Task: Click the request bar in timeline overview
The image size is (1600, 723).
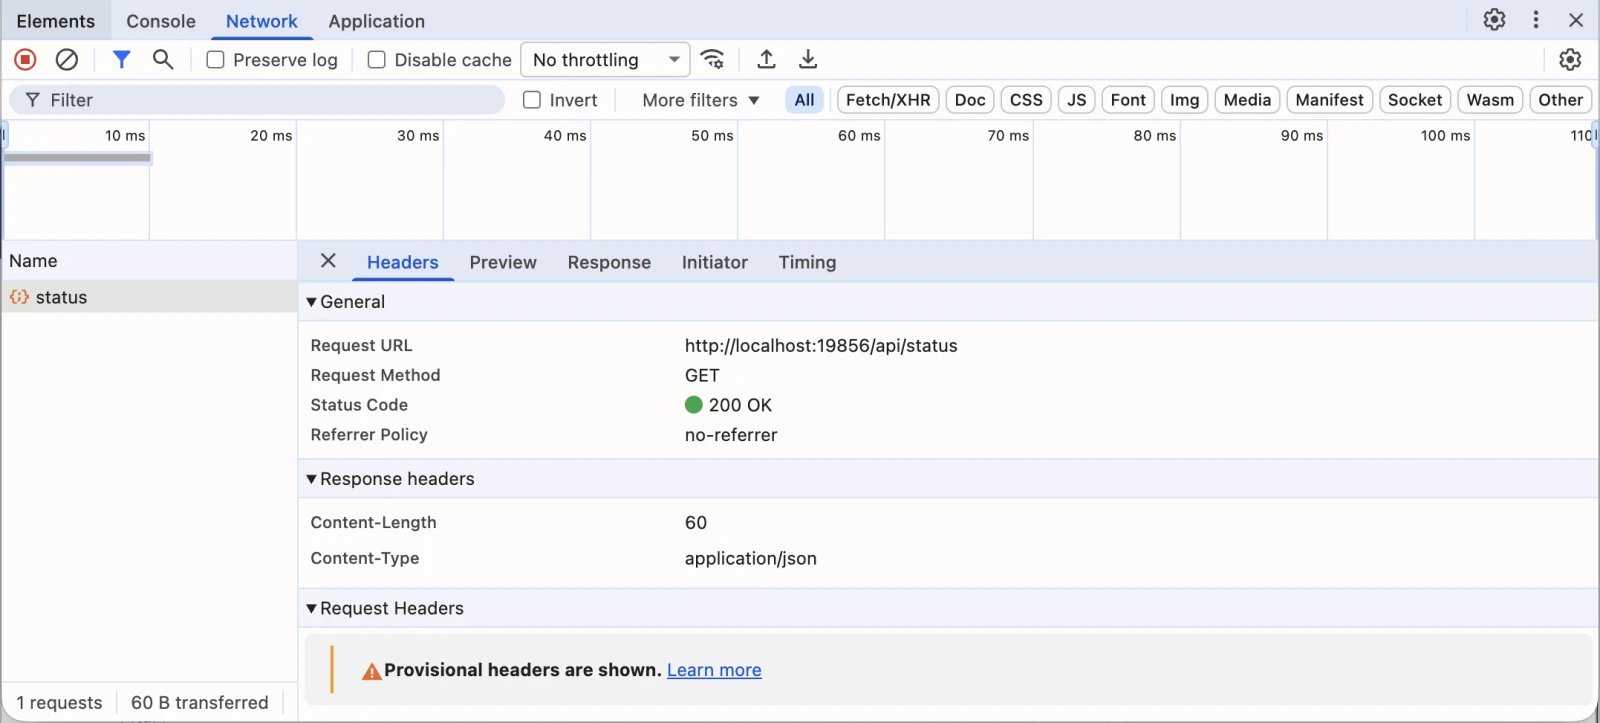Action: tap(78, 158)
